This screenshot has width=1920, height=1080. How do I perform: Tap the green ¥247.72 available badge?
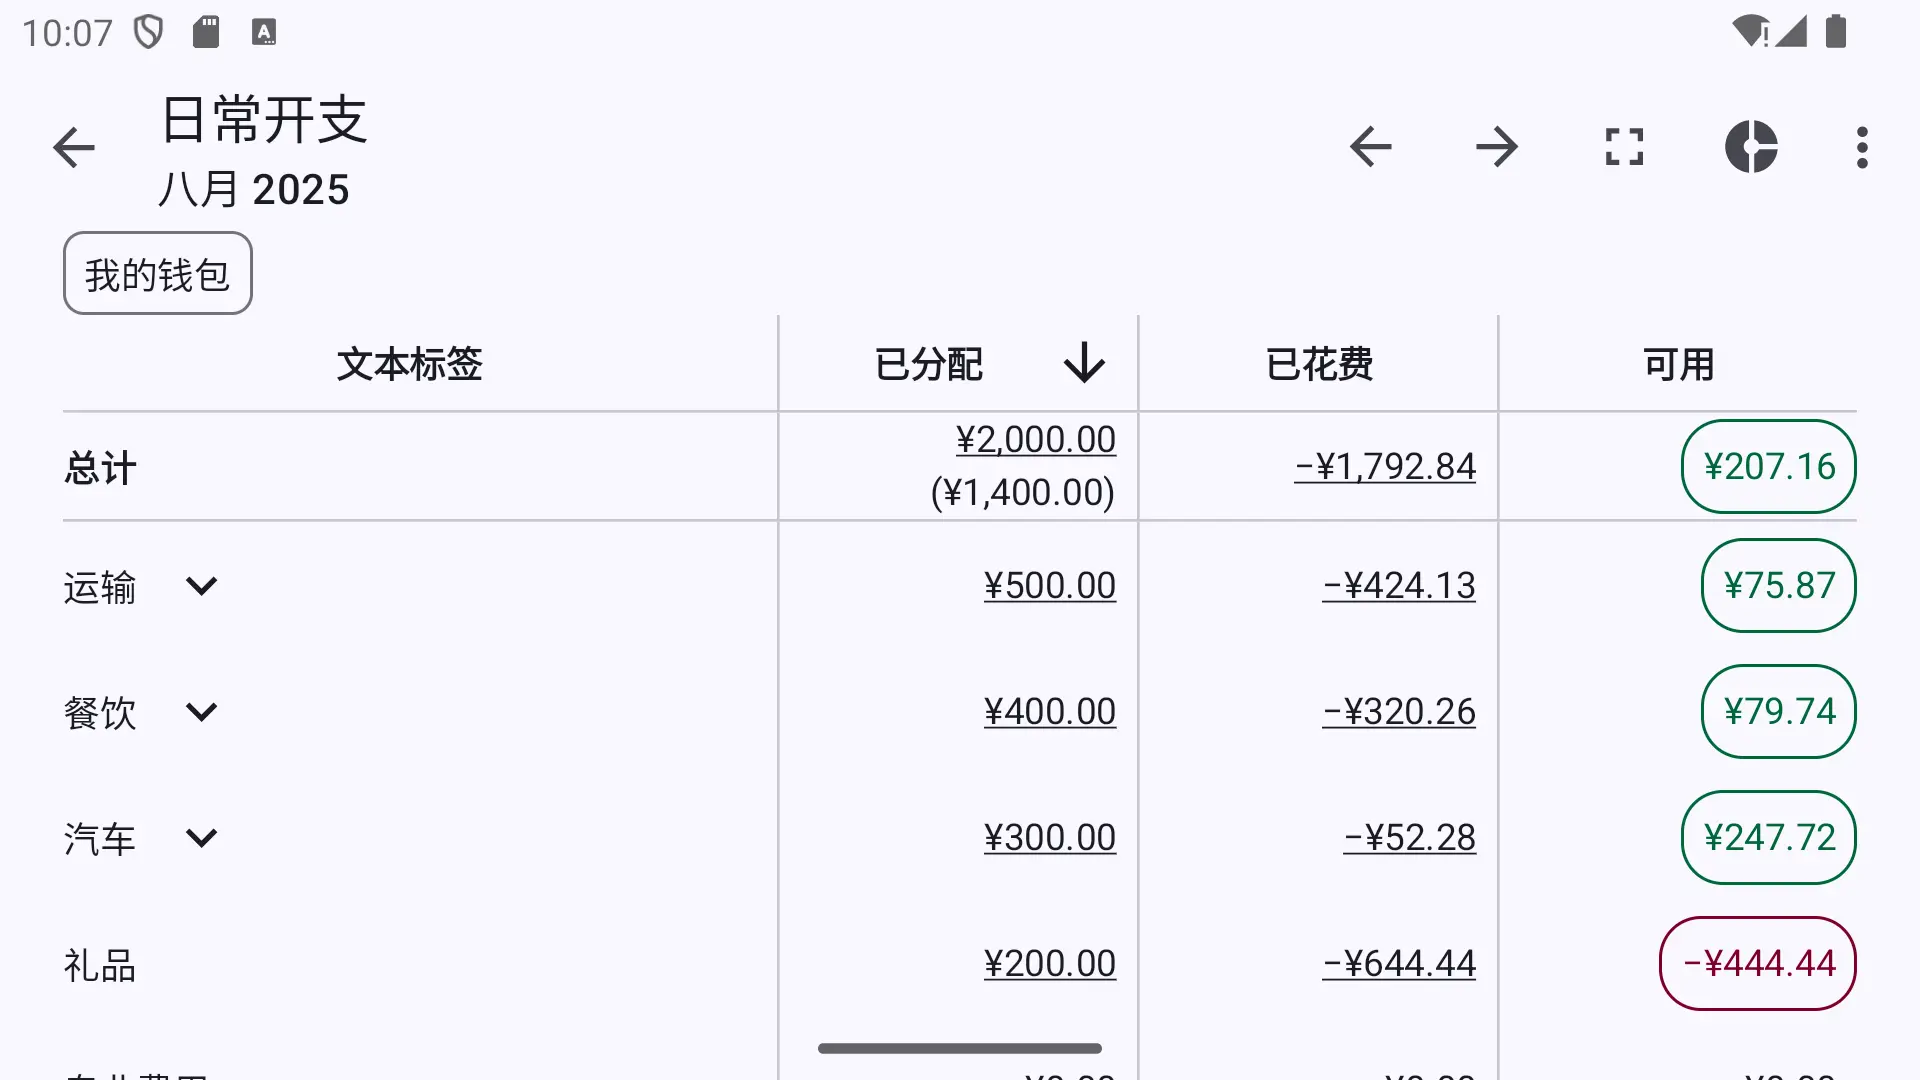(x=1769, y=838)
